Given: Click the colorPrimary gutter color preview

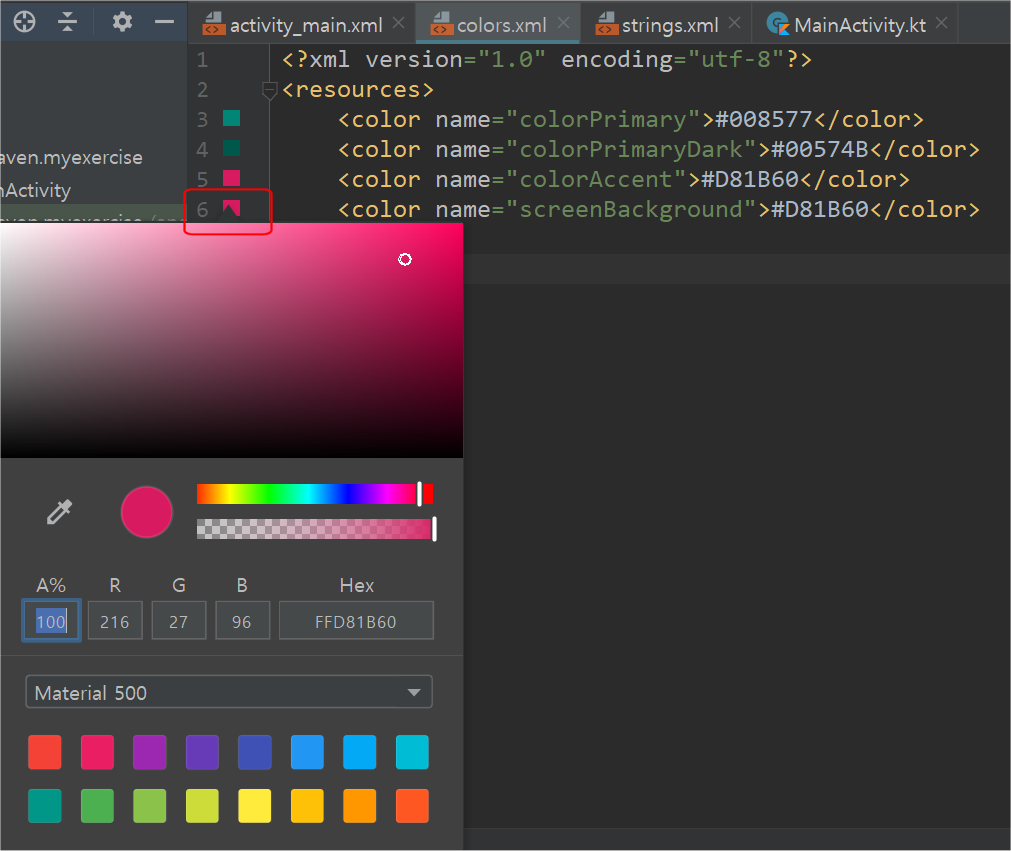Looking at the screenshot, I should click(x=232, y=118).
